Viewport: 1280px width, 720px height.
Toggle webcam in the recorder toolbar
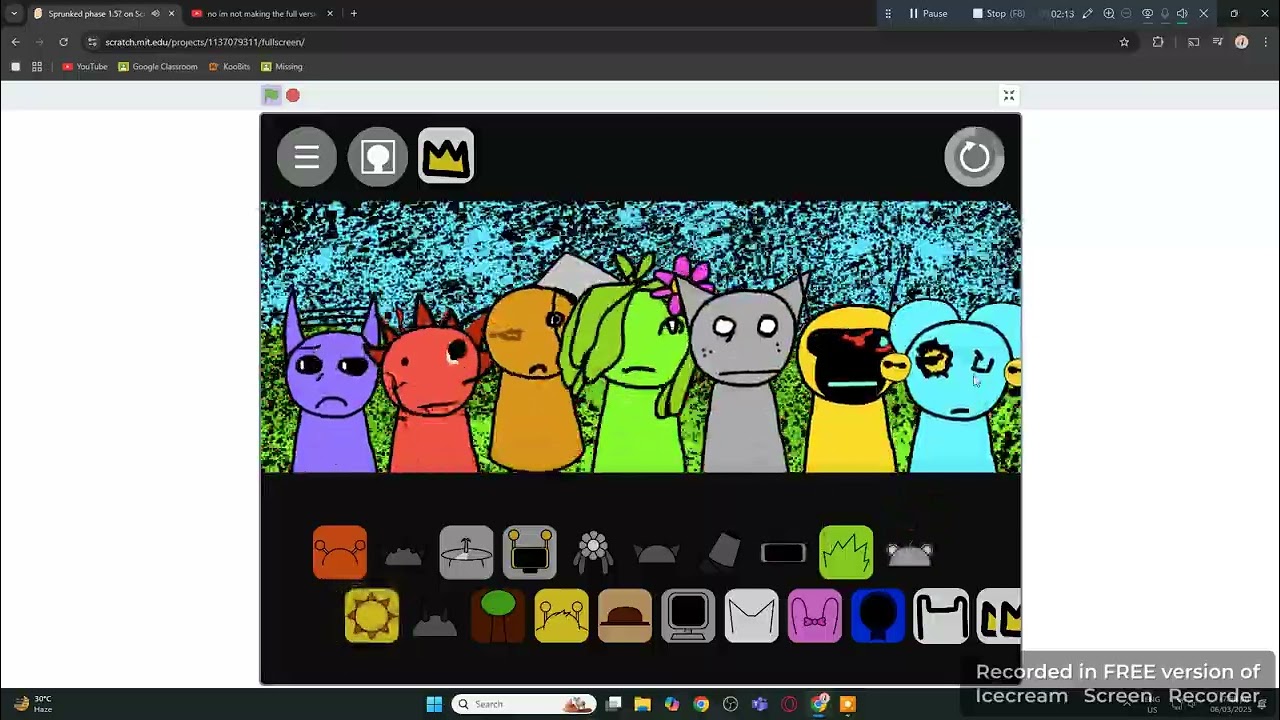click(x=1147, y=13)
